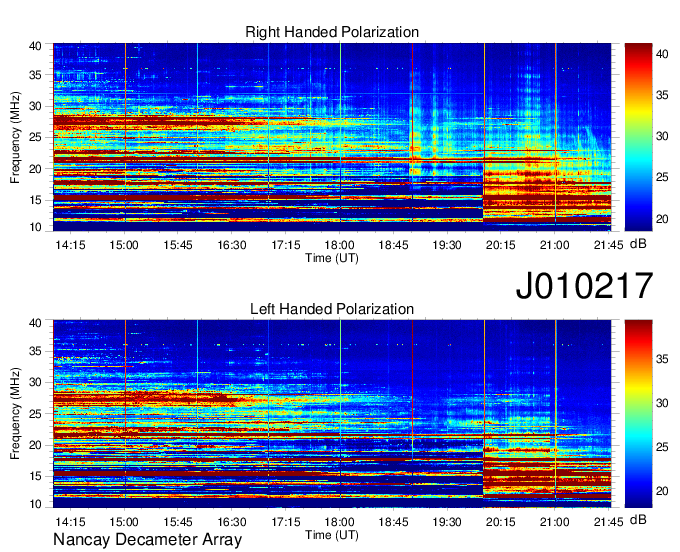Click the lower plot's 40 MHz tick

(35, 323)
